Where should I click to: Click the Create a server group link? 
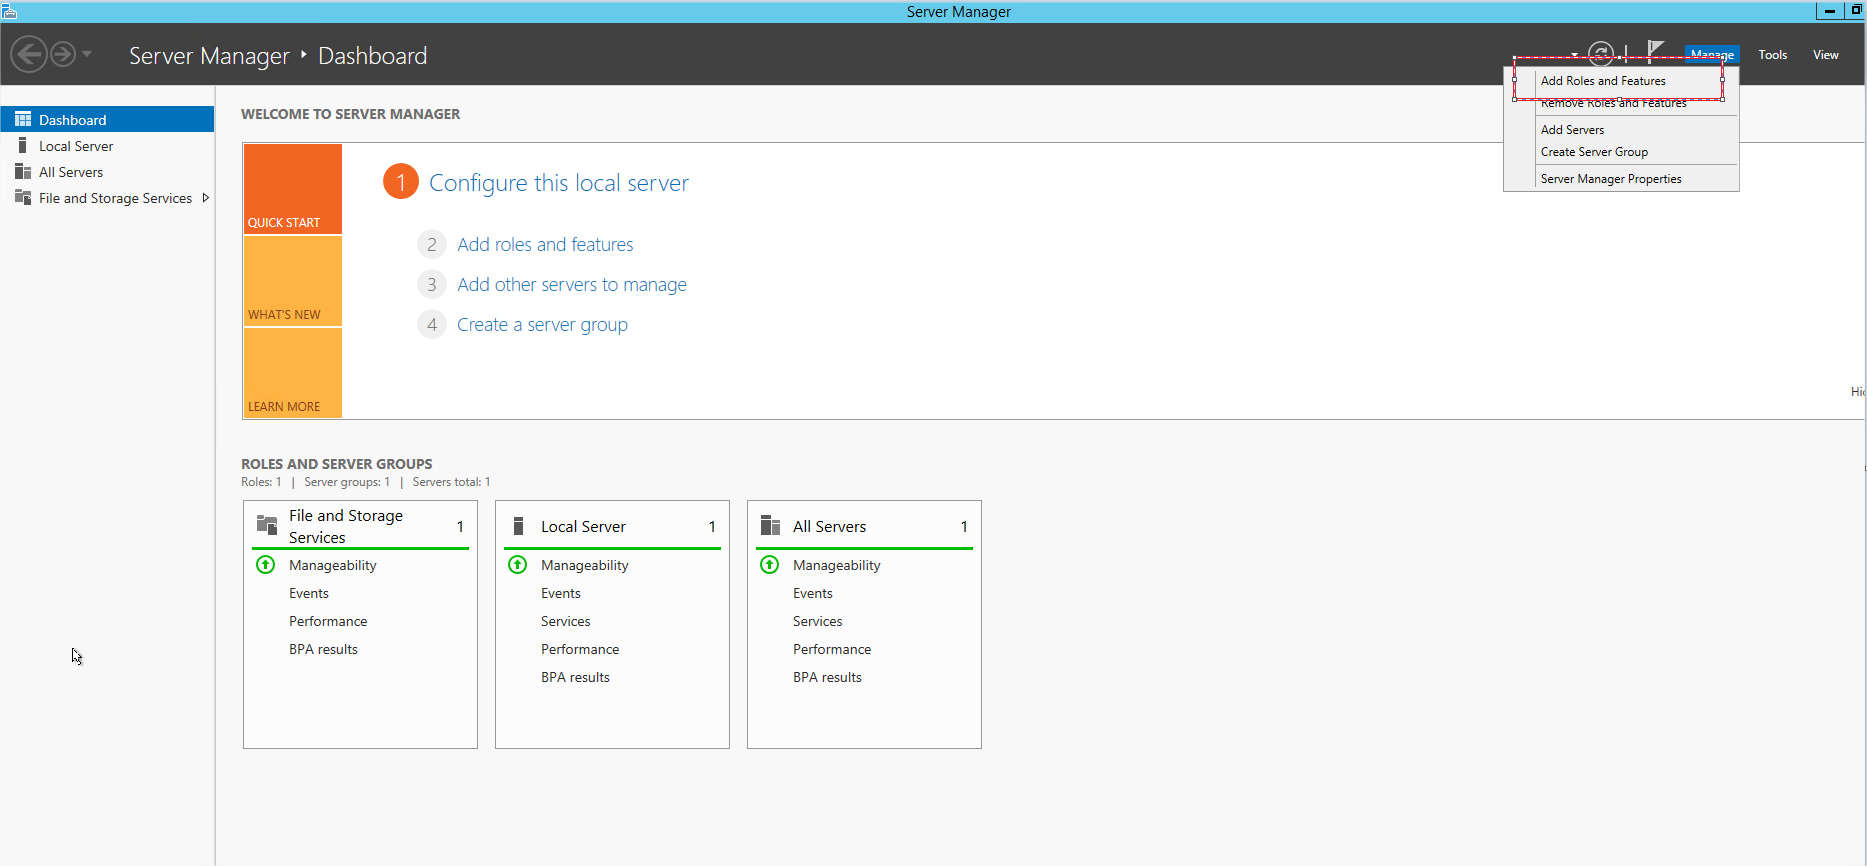pyautogui.click(x=542, y=325)
